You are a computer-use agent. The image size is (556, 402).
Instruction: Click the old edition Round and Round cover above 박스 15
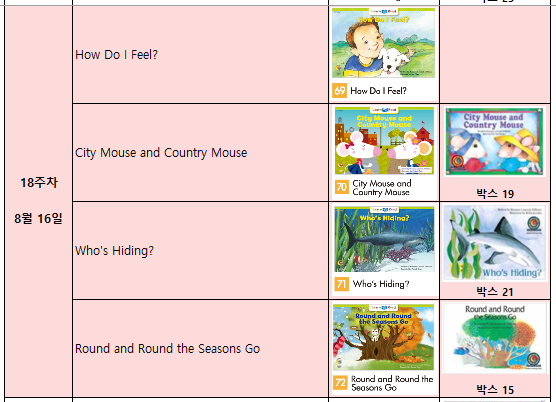coord(494,338)
